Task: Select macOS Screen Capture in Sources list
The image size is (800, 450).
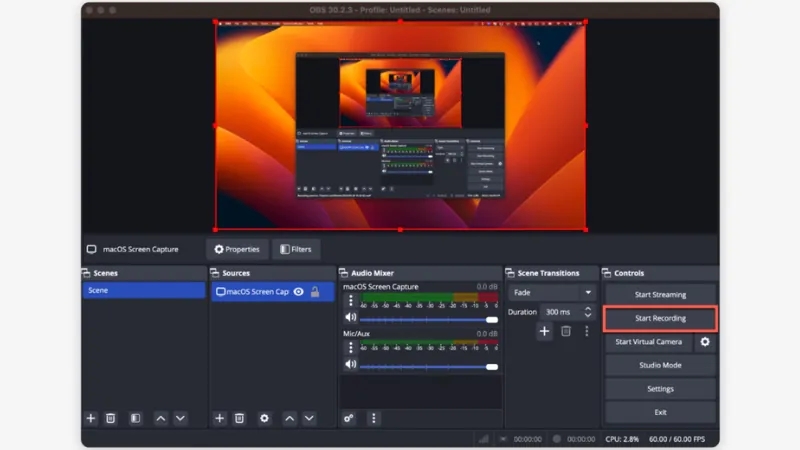Action: coord(272,292)
